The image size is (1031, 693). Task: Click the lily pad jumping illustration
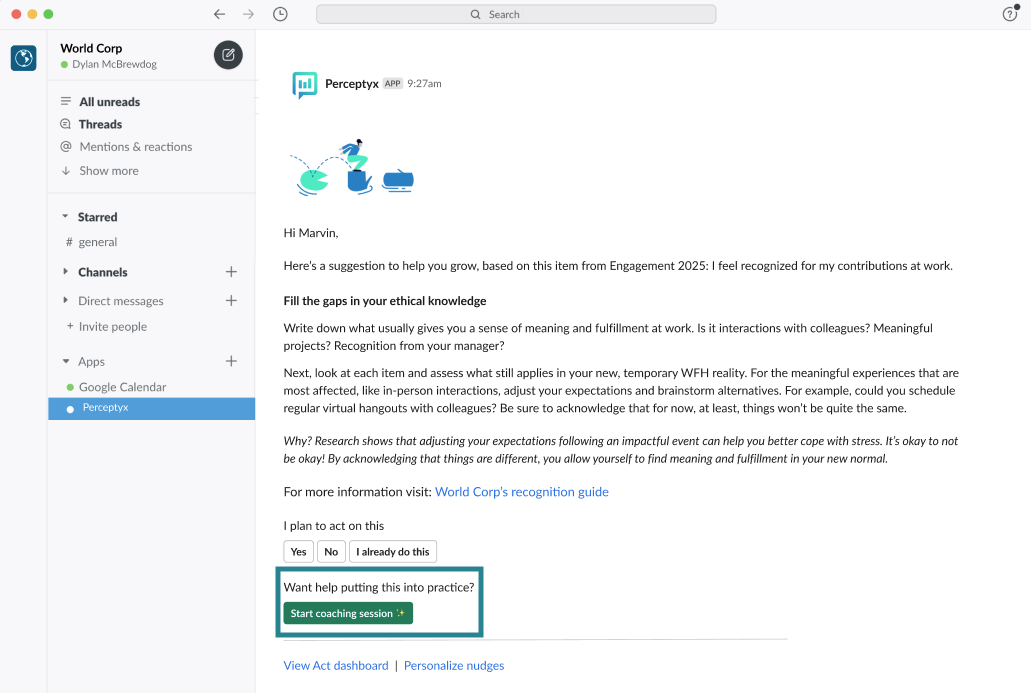pos(352,168)
